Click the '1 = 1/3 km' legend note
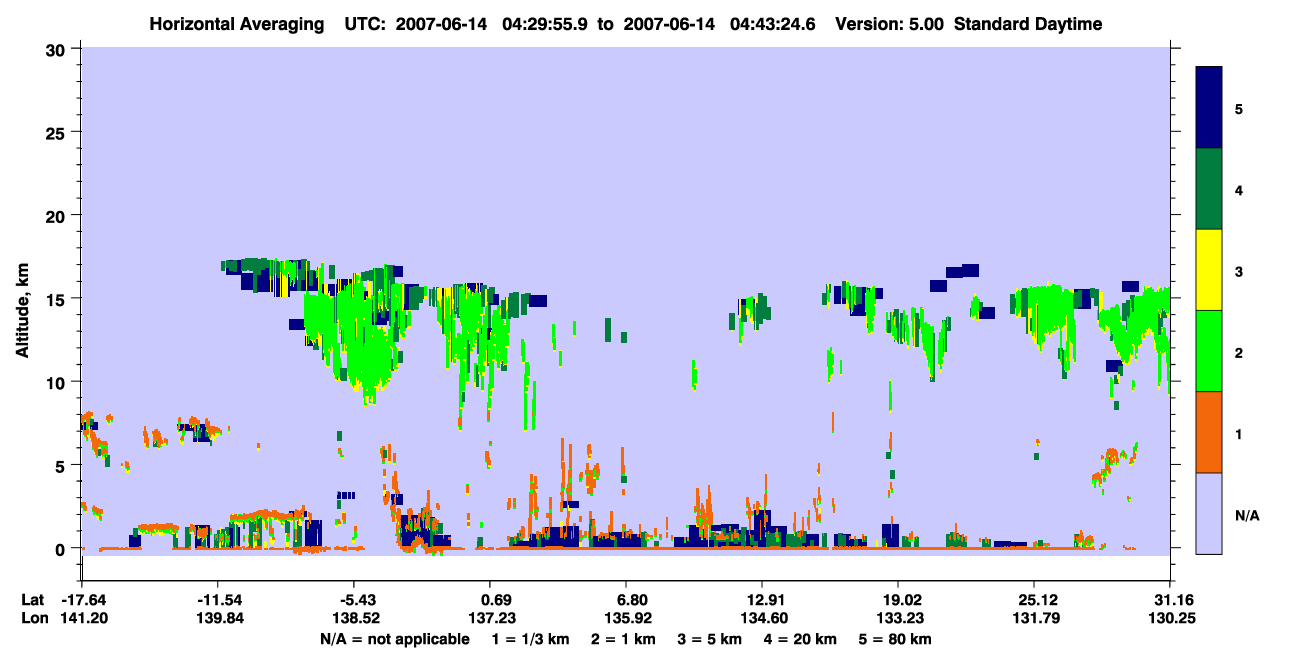The width and height of the screenshot is (1300, 667). click(x=532, y=639)
